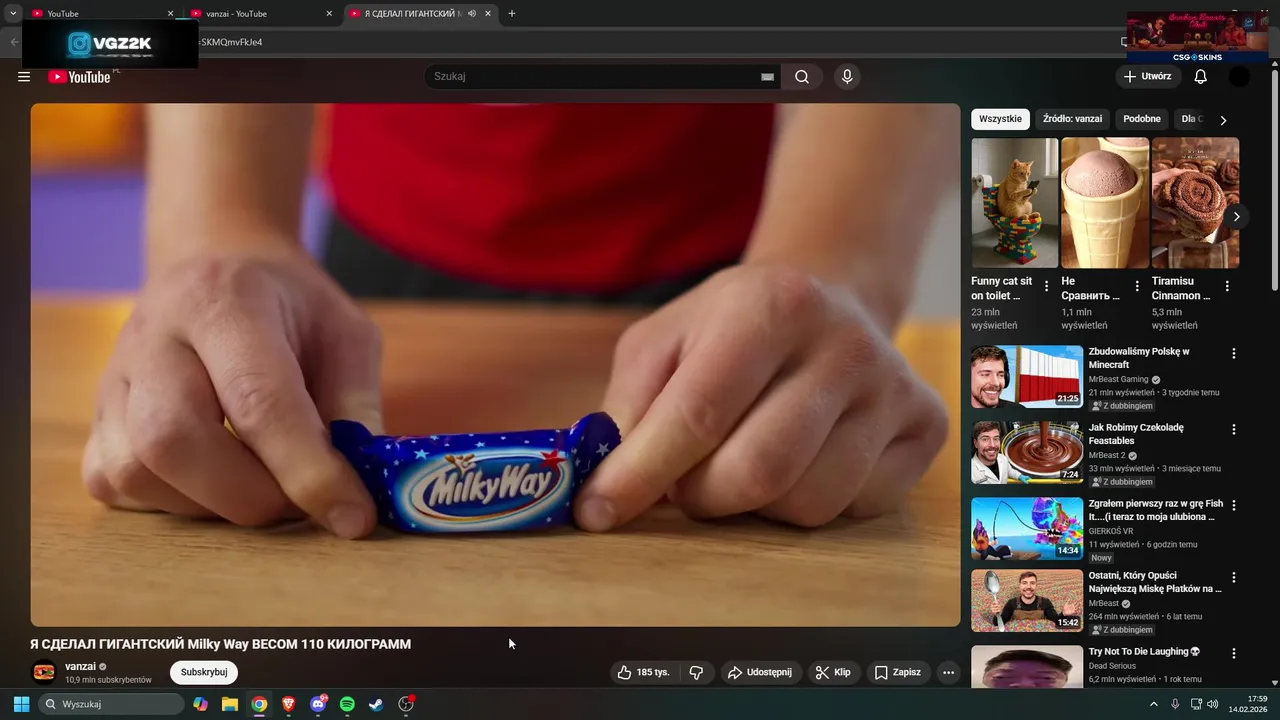This screenshot has width=1280, height=720.
Task: Open a new browser tab
Action: point(512,14)
